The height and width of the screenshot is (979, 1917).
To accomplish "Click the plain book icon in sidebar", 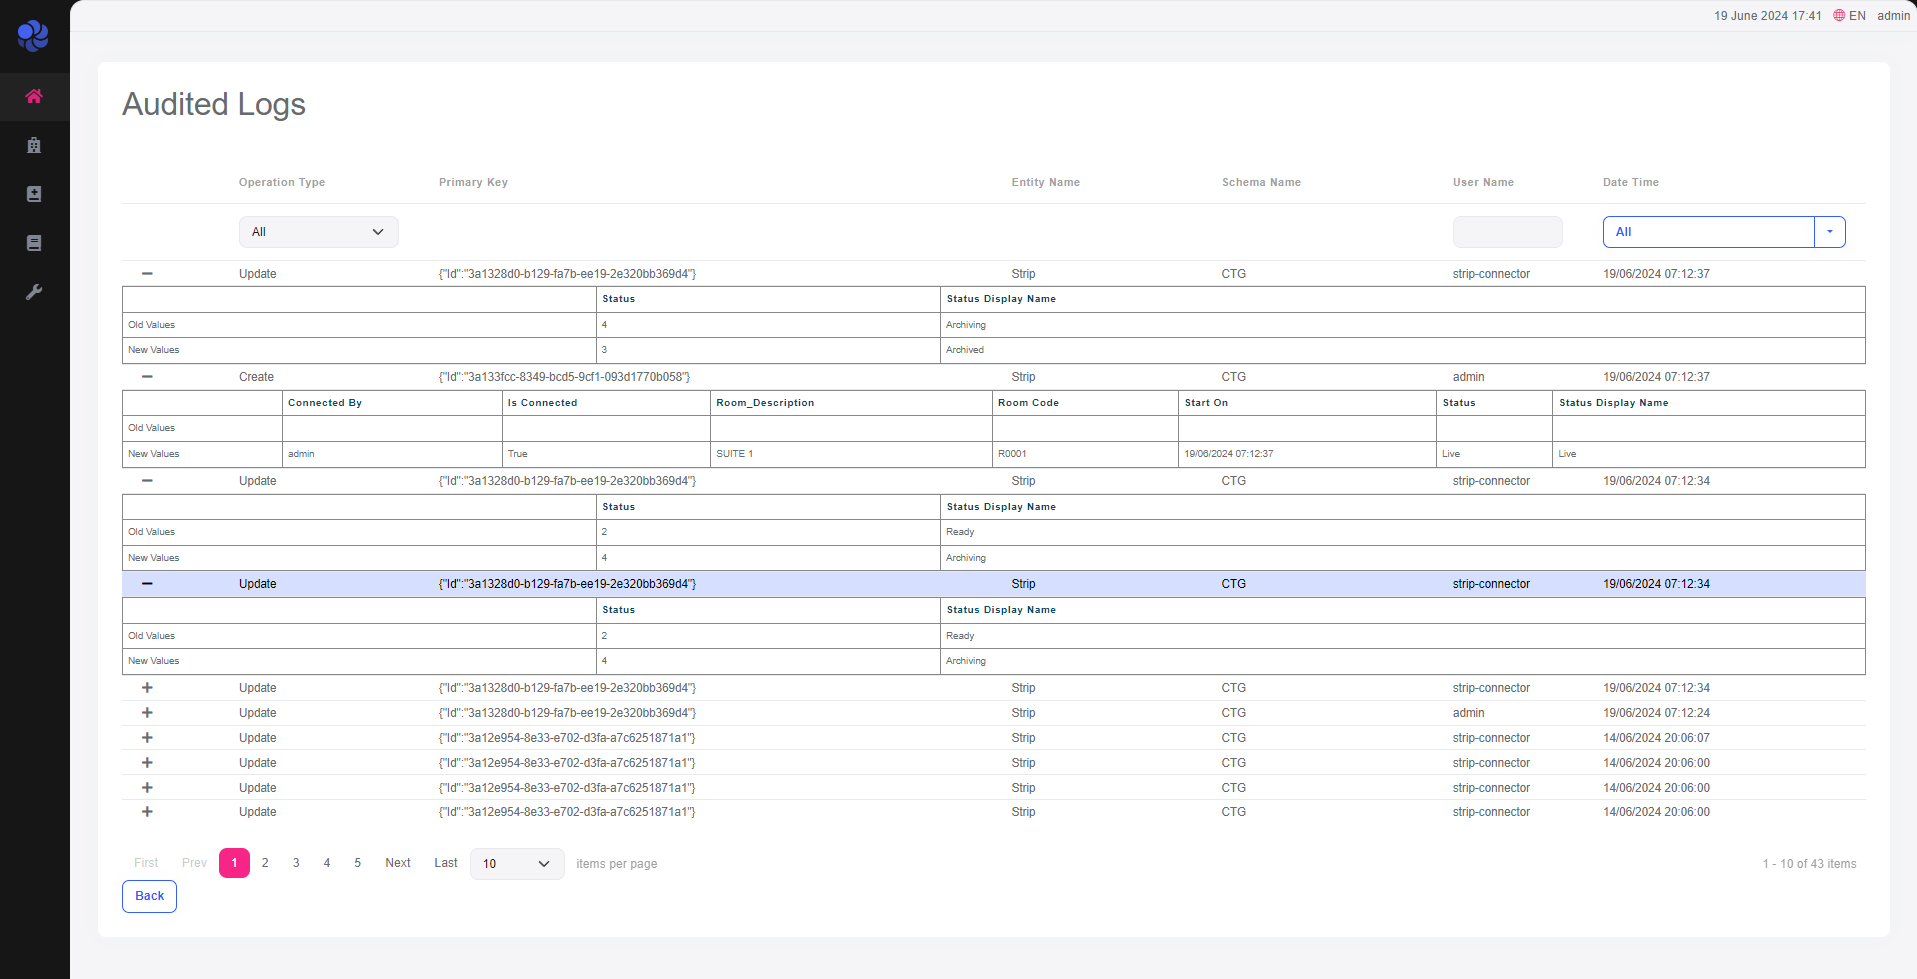I will click(34, 243).
